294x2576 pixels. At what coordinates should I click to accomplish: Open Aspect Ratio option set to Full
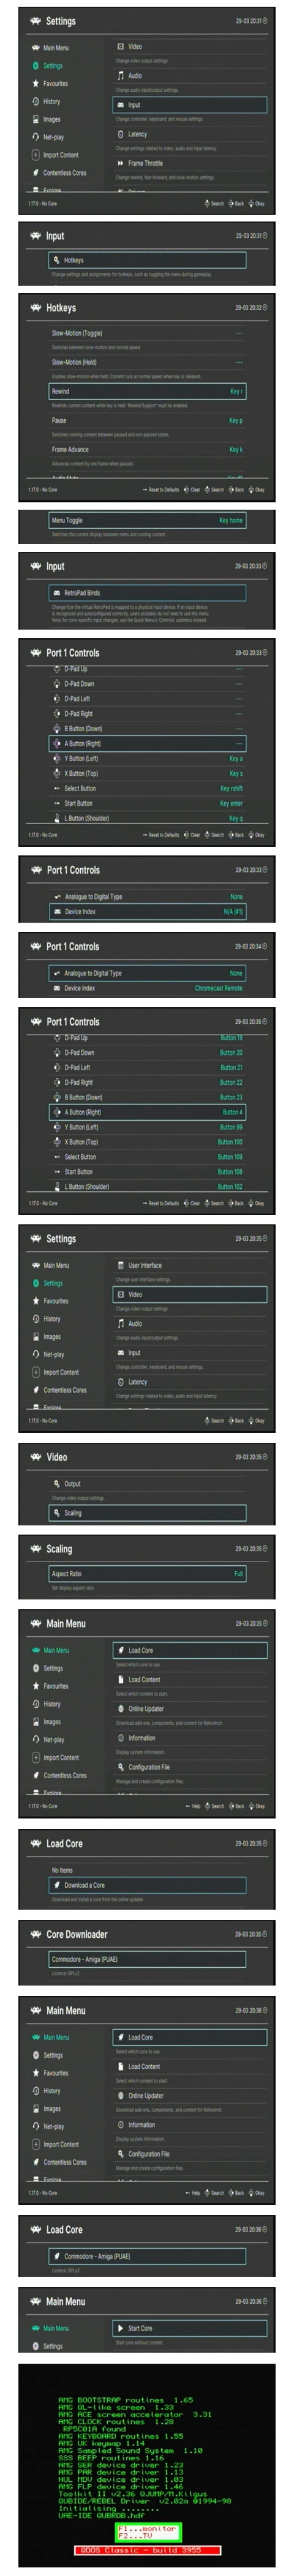coord(147,1574)
